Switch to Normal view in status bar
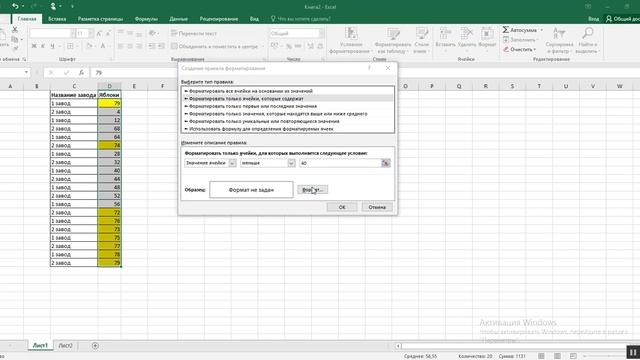The height and width of the screenshot is (360, 640). (x=541, y=356)
